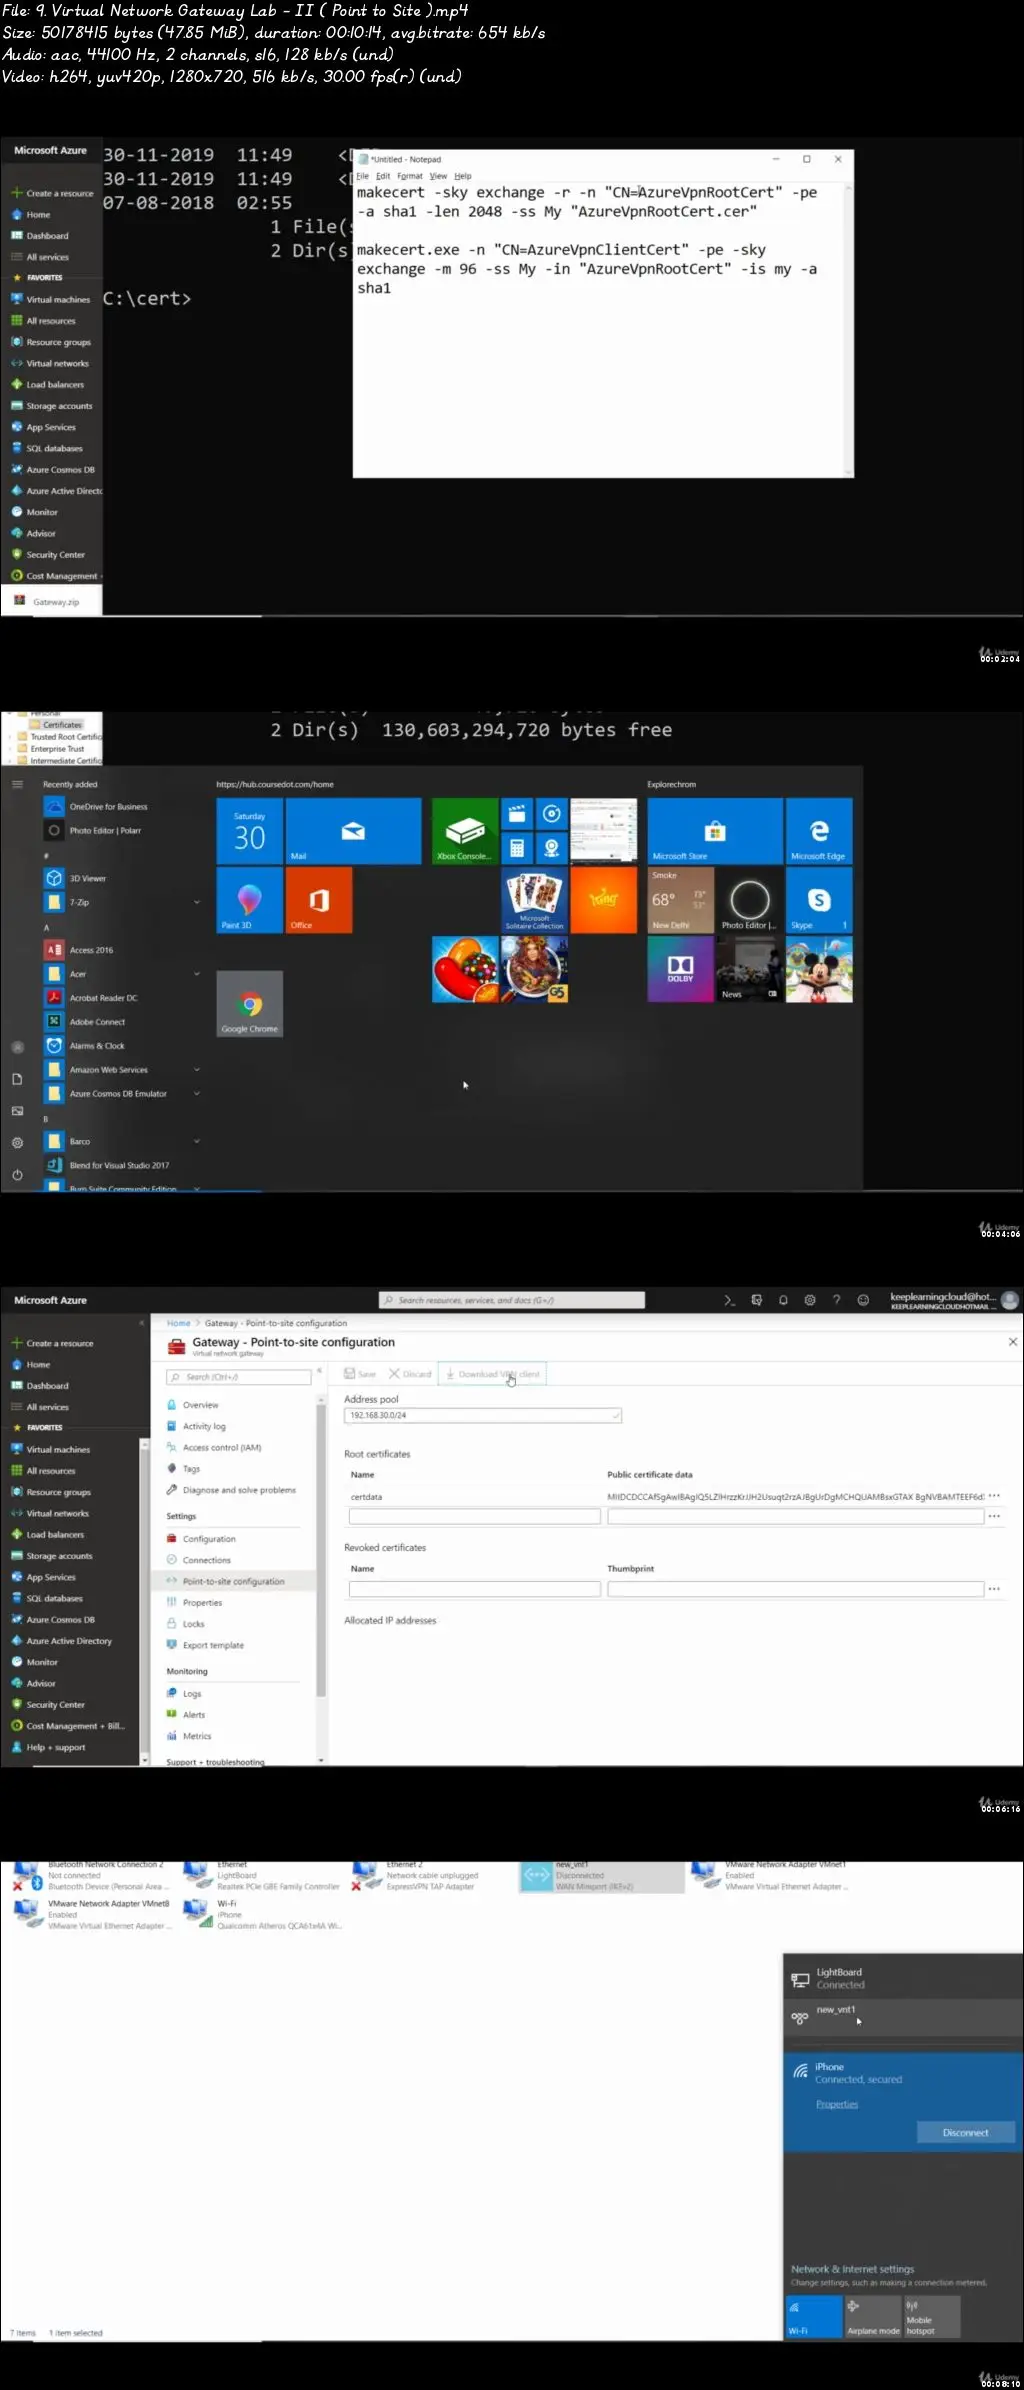Expand the Barco folder in app list
Image resolution: width=1024 pixels, height=2390 pixels.
196,1141
